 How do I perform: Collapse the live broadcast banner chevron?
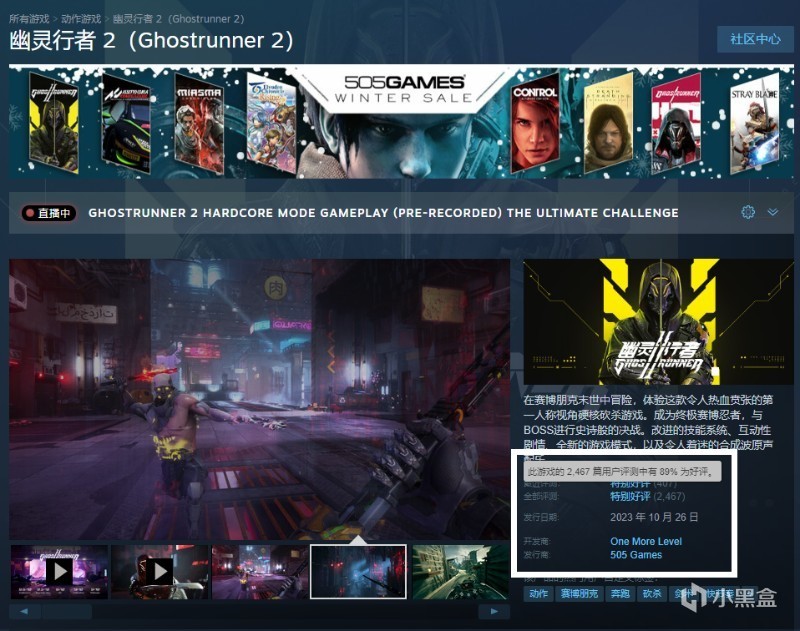pyautogui.click(x=773, y=212)
